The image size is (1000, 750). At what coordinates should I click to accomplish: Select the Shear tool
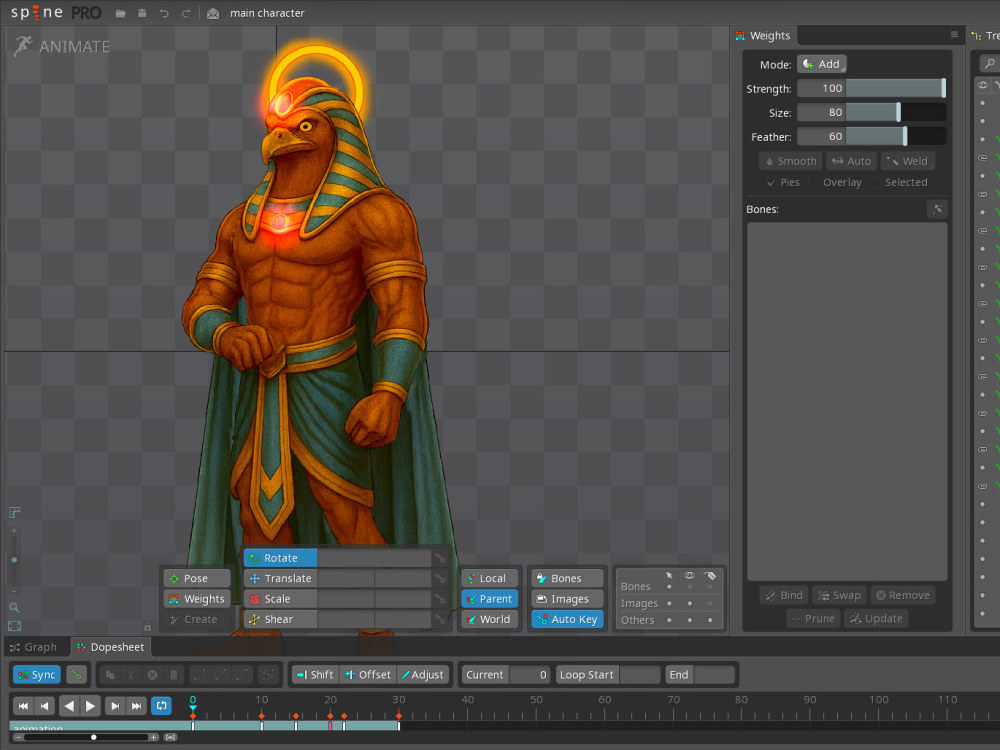click(281, 619)
